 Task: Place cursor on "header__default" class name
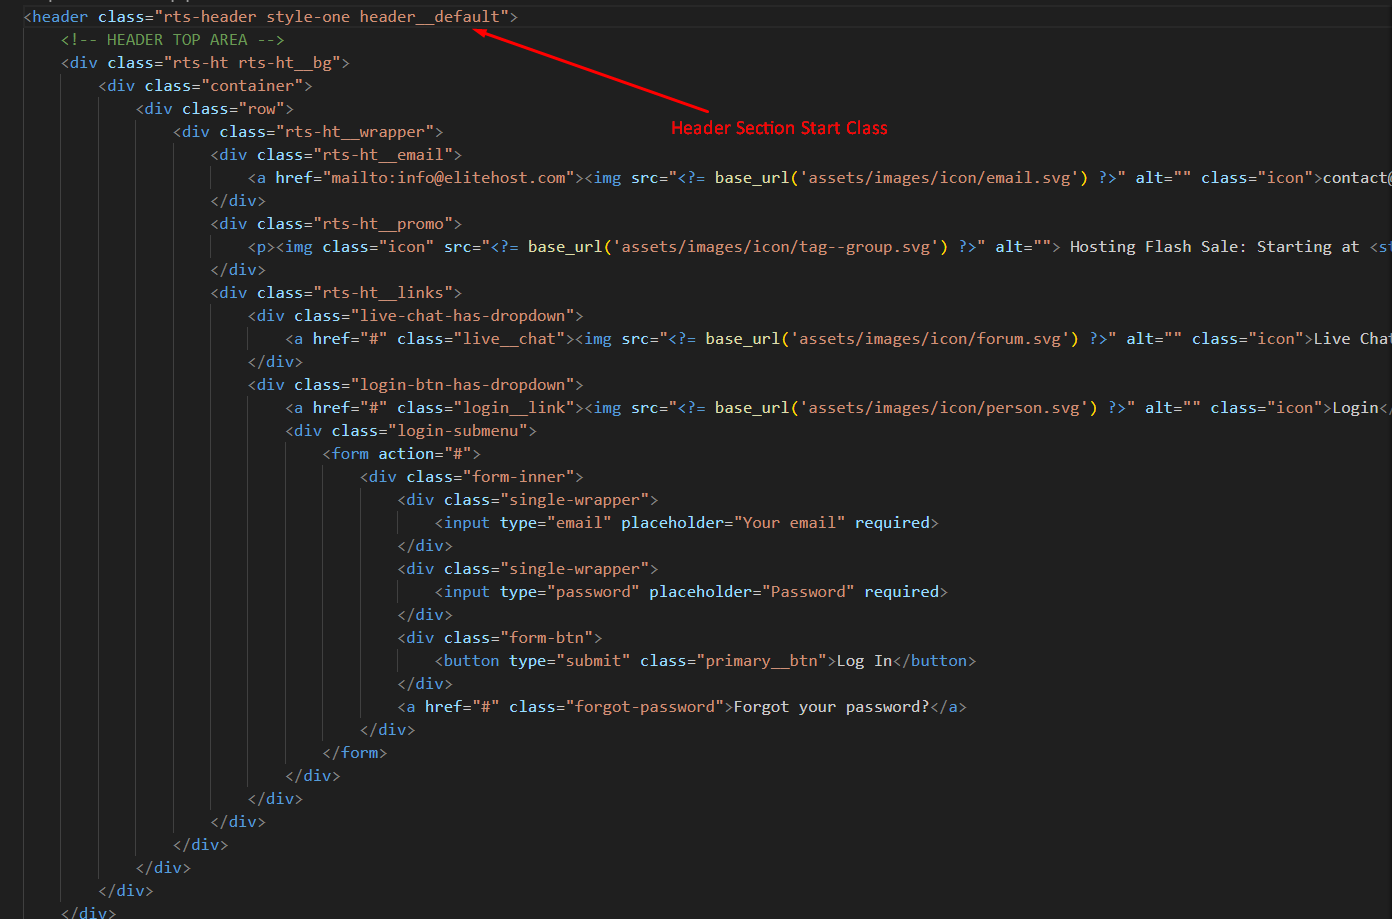click(x=430, y=17)
